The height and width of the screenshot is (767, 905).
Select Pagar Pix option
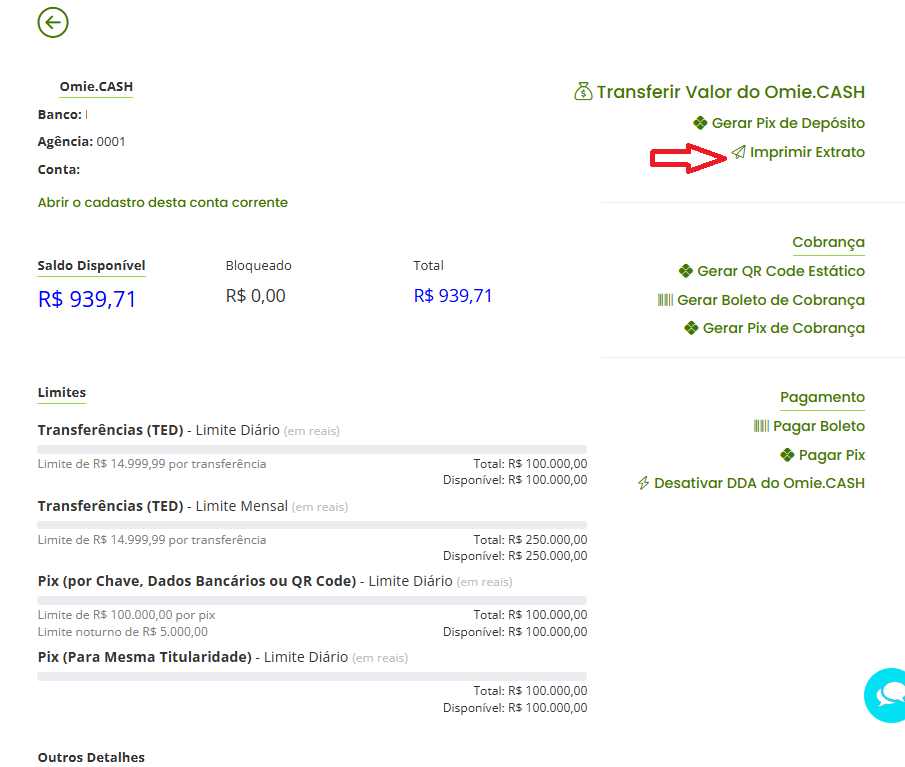pyautogui.click(x=832, y=455)
